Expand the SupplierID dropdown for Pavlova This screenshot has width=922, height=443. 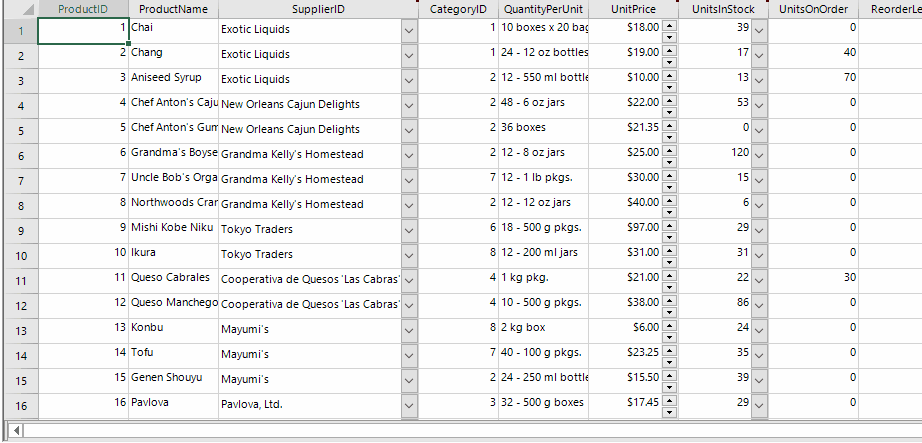408,406
